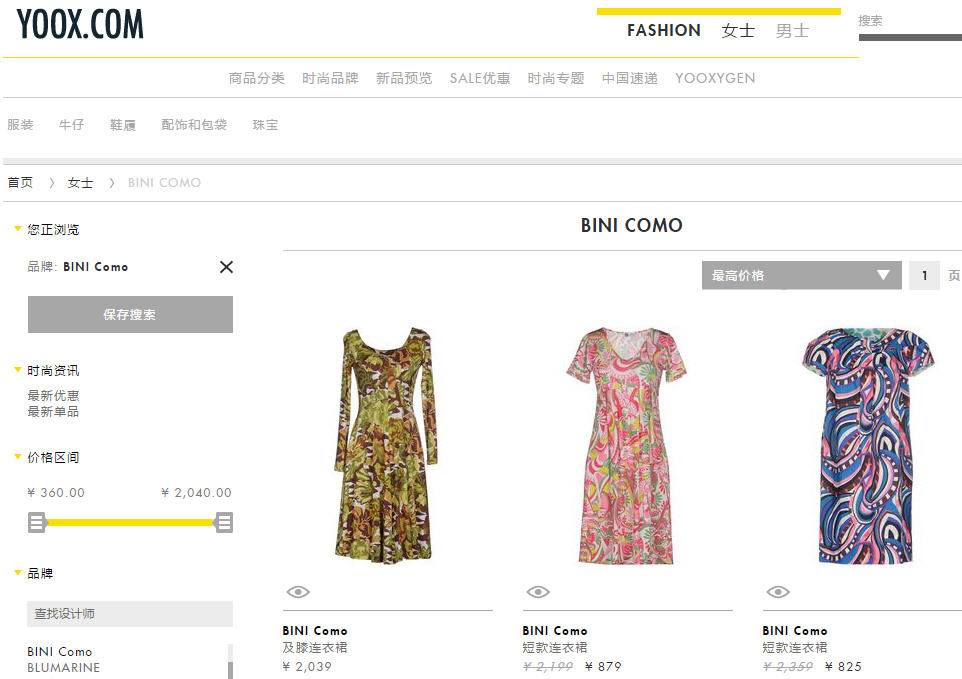Viewport: 962px width, 679px height.
Task: Open the 最新单品 link
Action: click(x=53, y=412)
